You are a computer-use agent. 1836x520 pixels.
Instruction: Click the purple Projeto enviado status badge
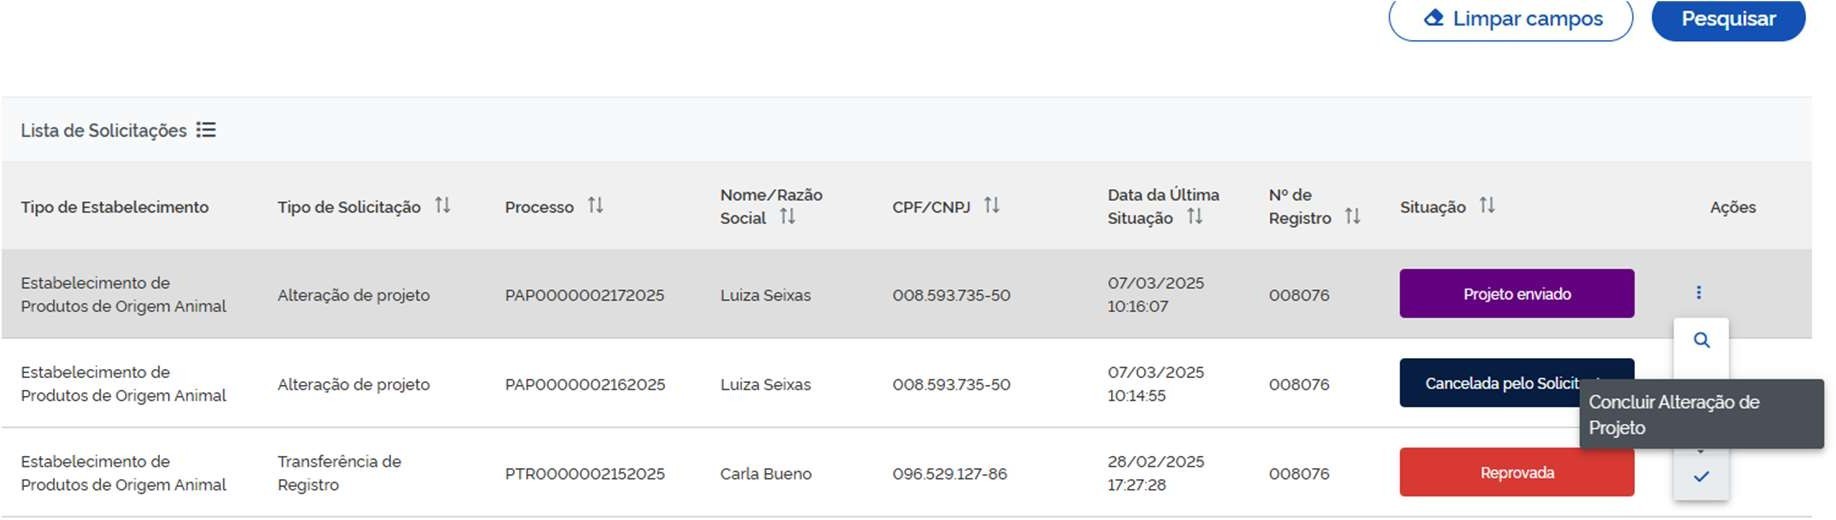[x=1516, y=294]
